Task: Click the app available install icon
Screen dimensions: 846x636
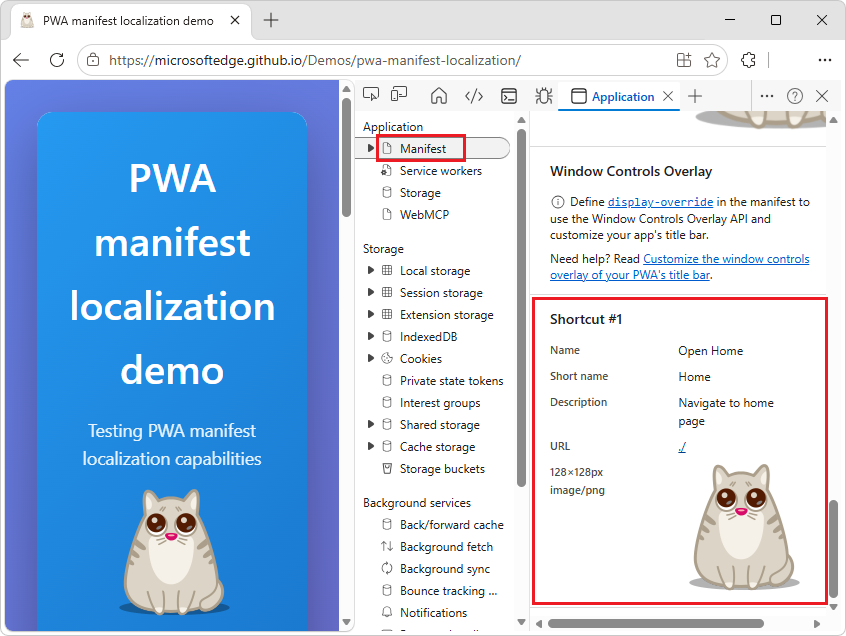Action: (x=684, y=60)
